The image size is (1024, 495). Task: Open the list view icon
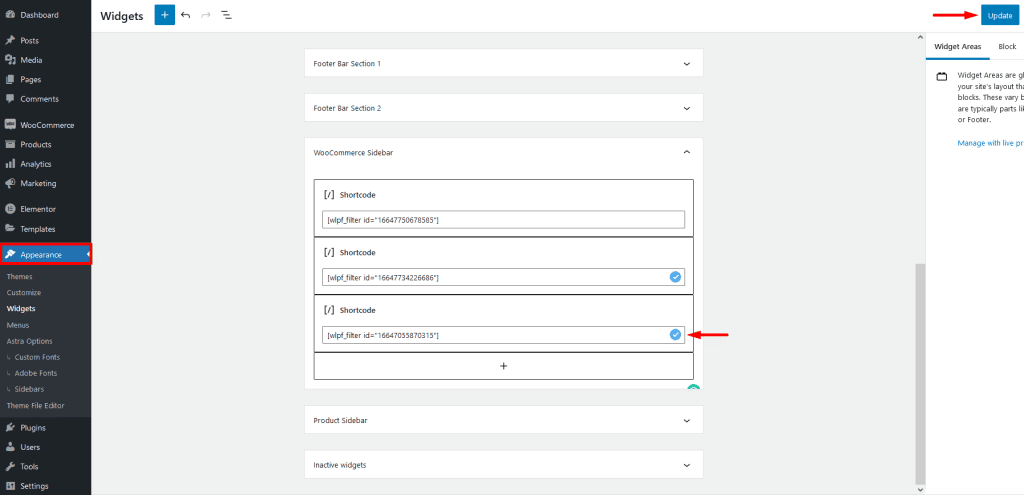pyautogui.click(x=226, y=15)
